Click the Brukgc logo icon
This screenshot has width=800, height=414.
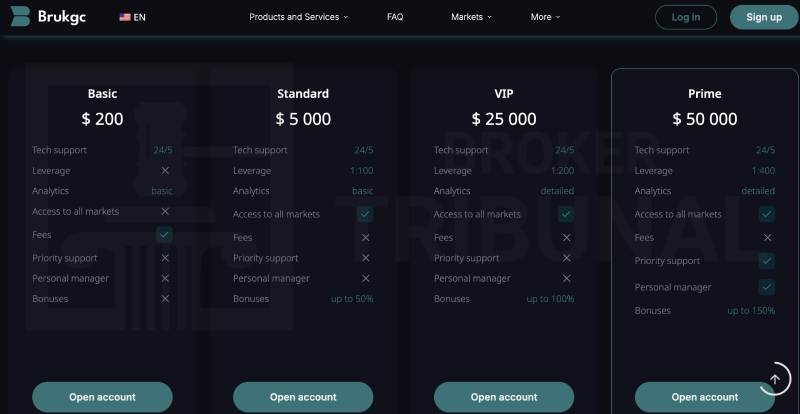pyautogui.click(x=20, y=16)
